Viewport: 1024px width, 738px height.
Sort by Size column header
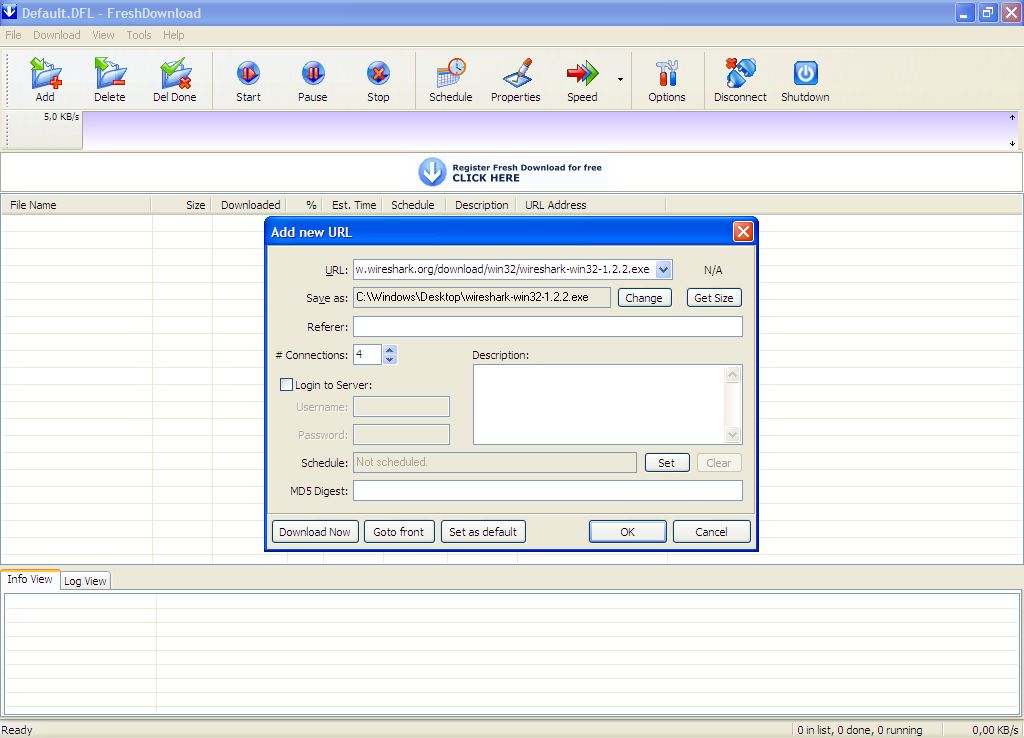181,205
